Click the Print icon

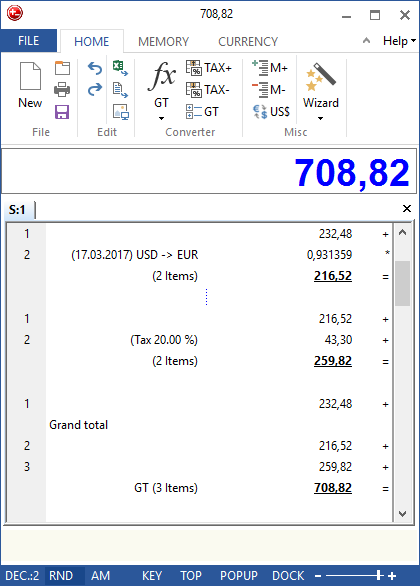(62, 90)
